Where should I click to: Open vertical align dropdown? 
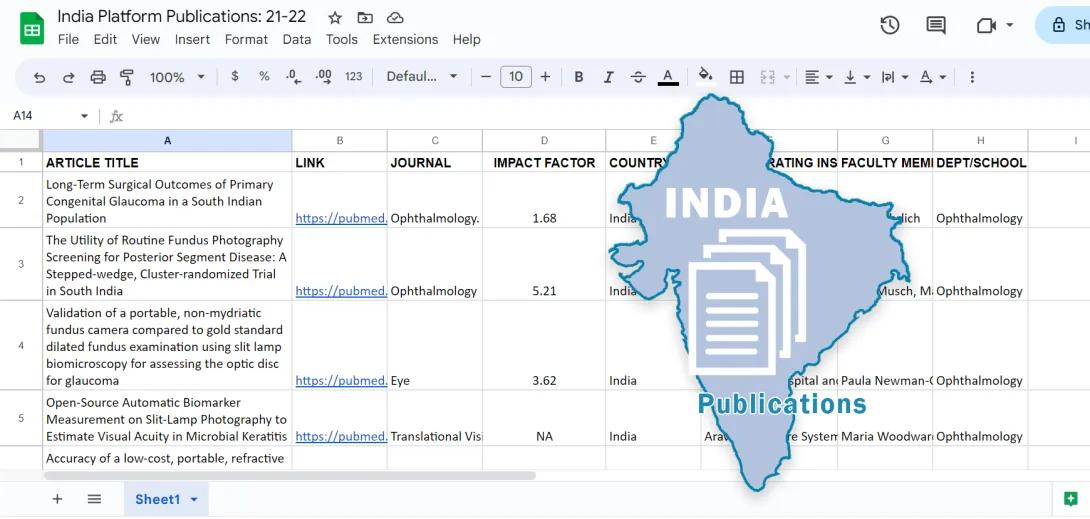[857, 77]
